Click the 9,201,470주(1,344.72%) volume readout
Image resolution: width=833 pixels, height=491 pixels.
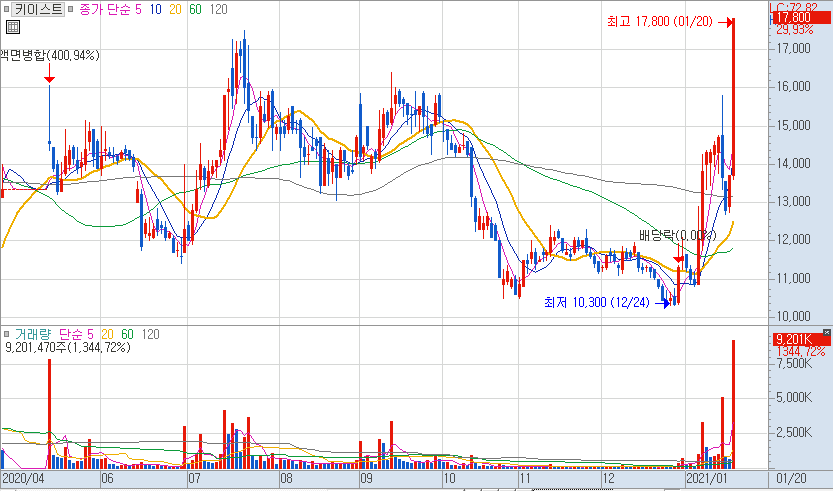(68, 348)
